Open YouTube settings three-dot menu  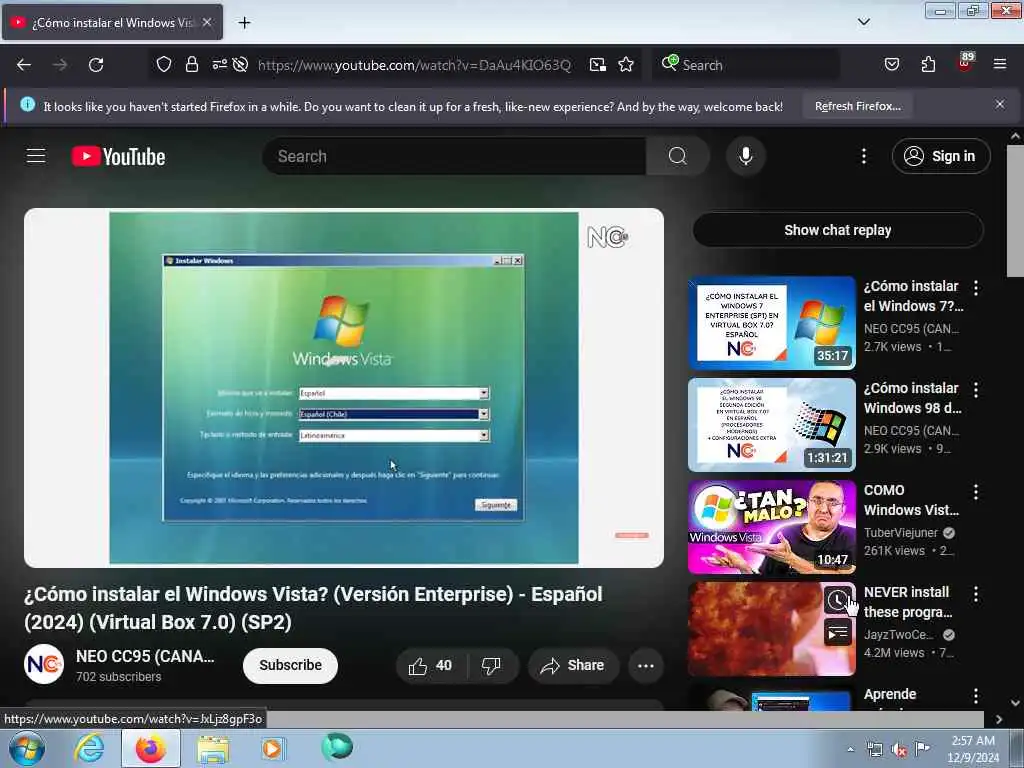pos(863,156)
